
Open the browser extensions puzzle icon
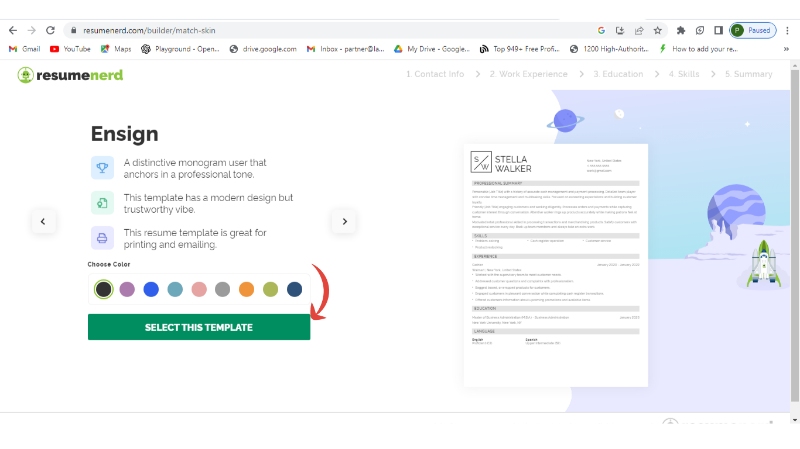click(x=681, y=31)
